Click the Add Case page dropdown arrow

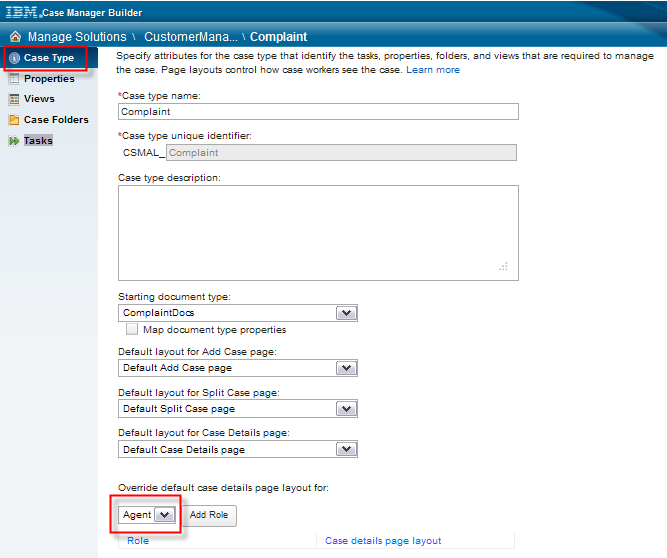(x=346, y=368)
